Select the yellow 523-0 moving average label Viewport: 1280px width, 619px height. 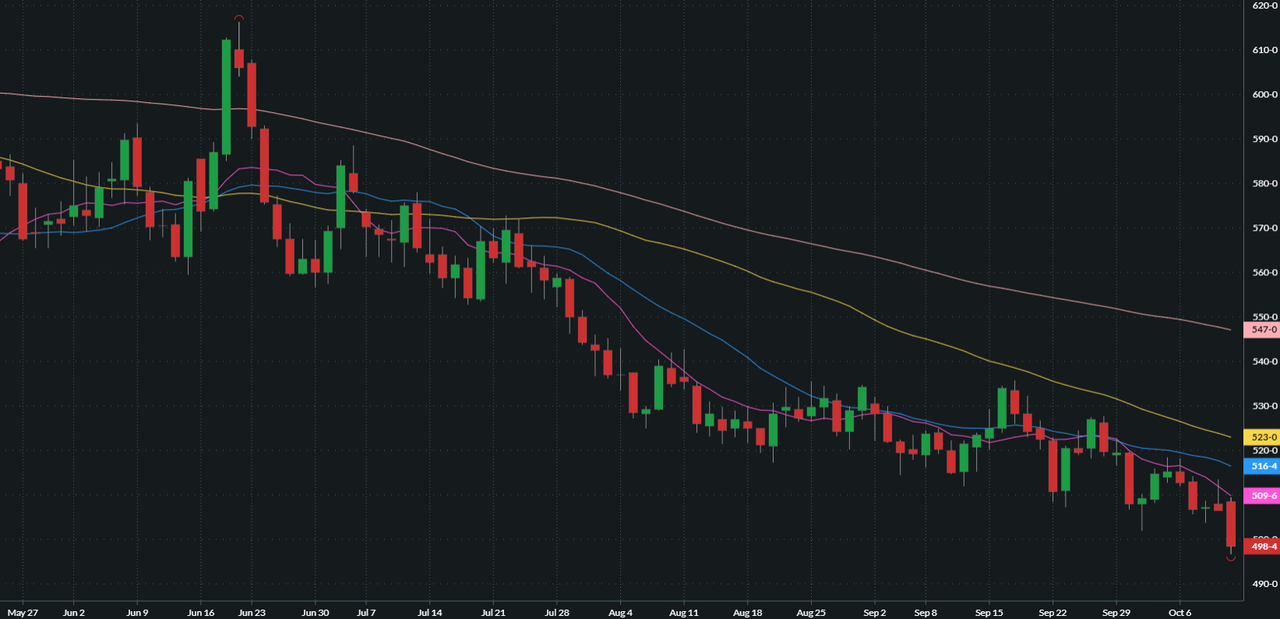click(x=1259, y=437)
